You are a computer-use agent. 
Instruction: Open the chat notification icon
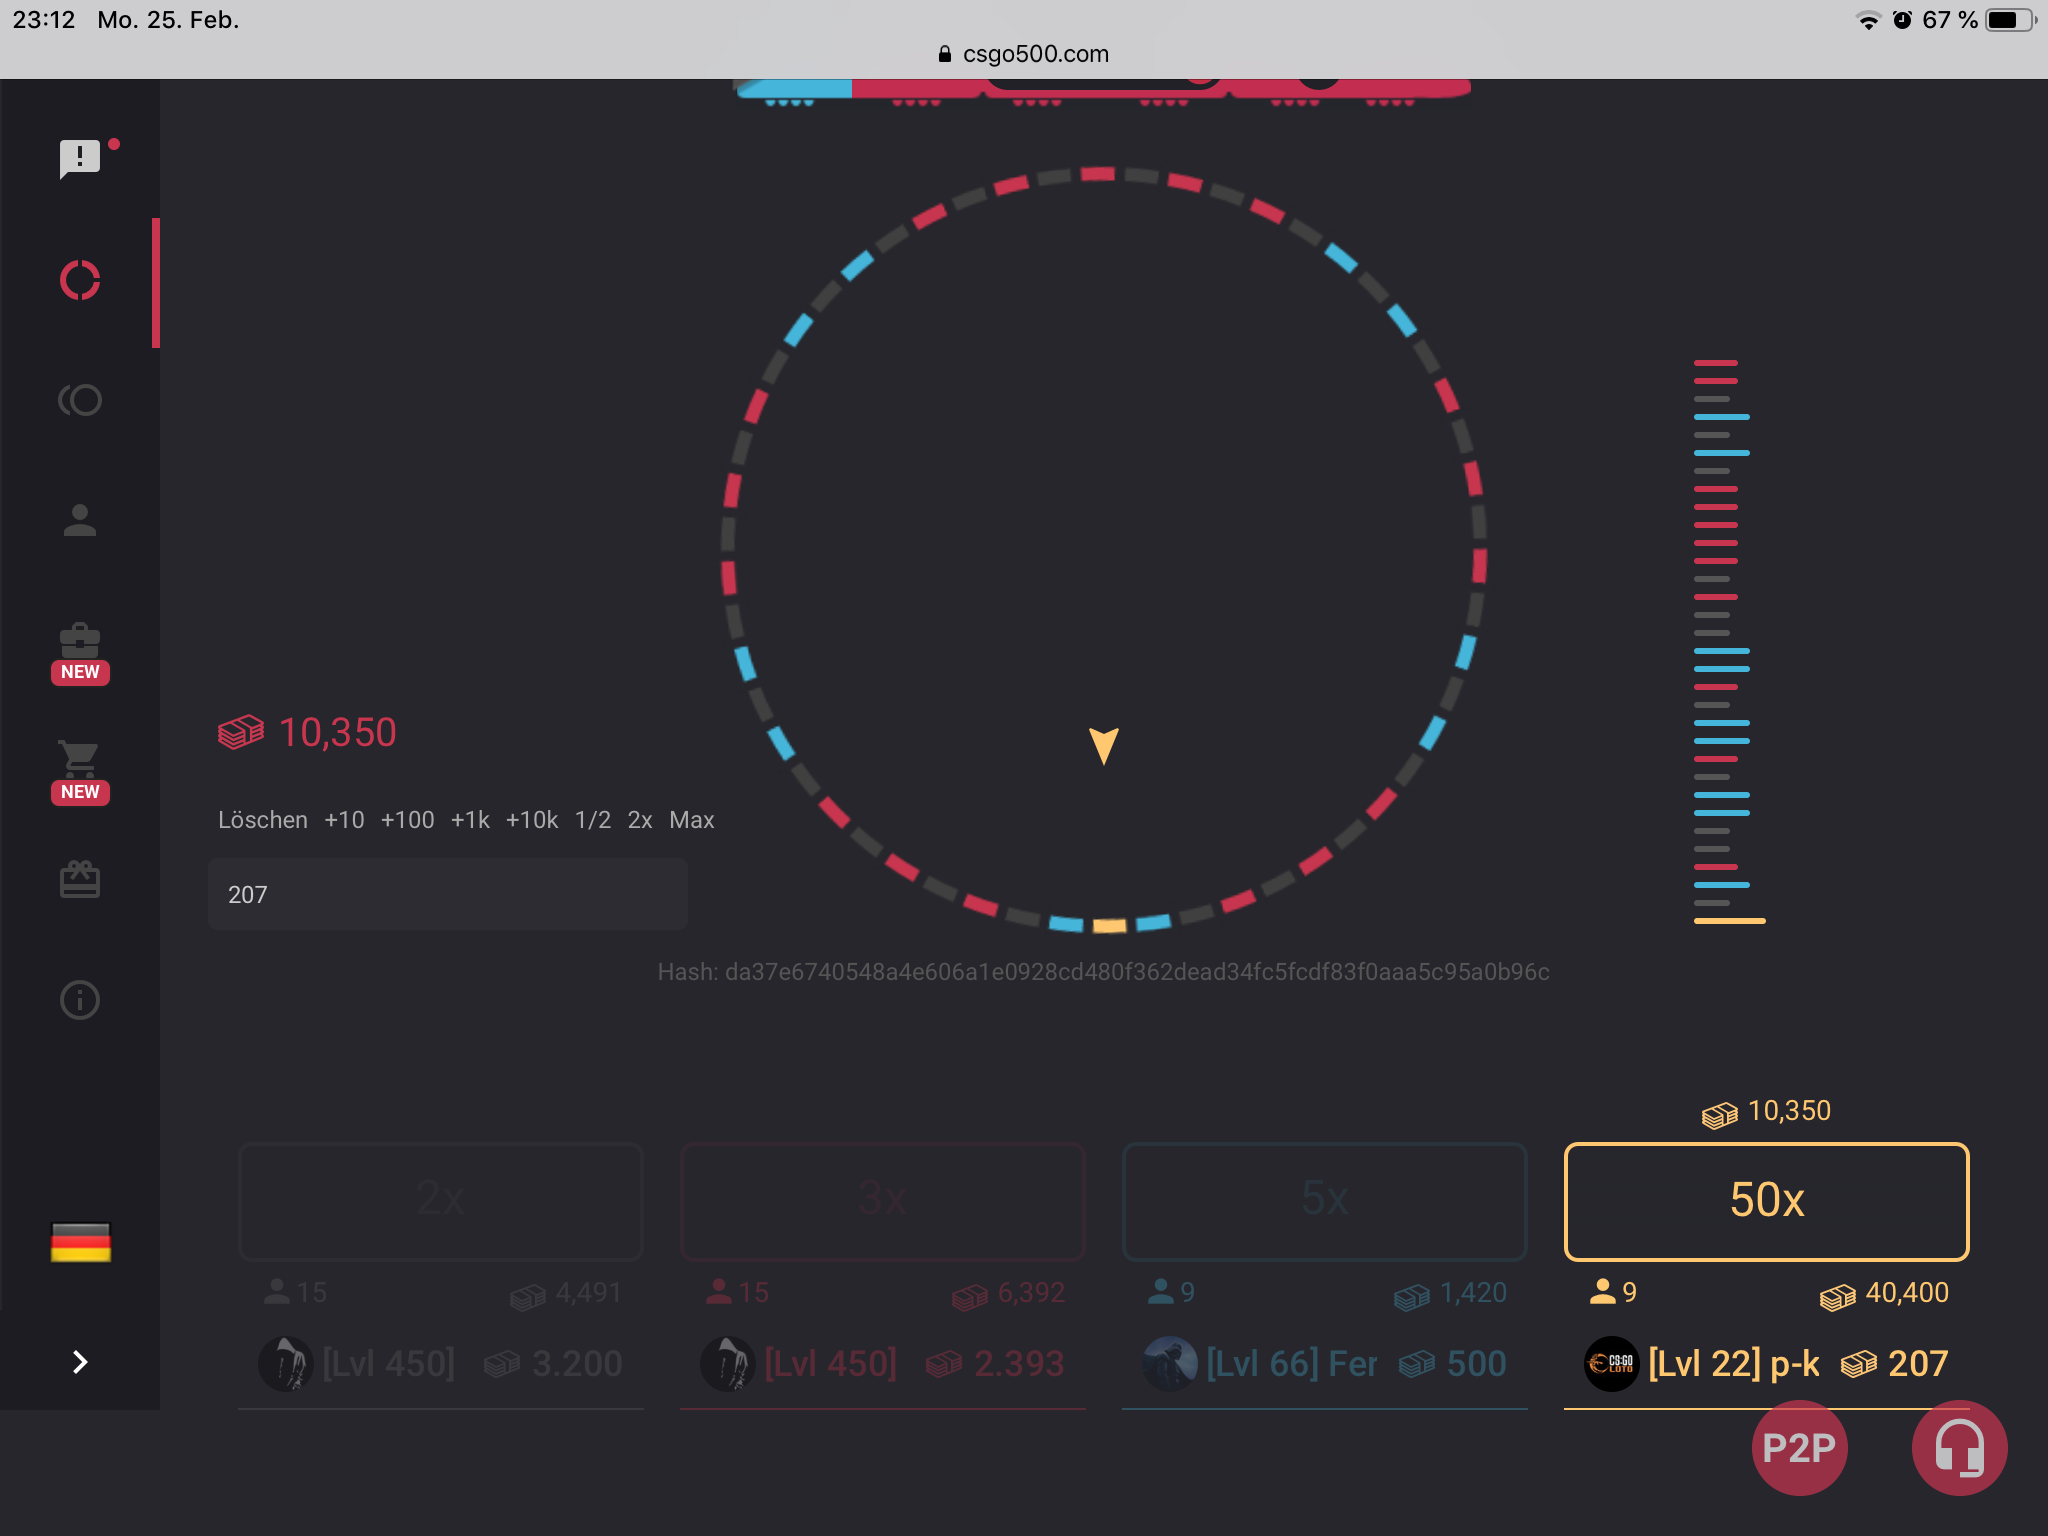80,158
